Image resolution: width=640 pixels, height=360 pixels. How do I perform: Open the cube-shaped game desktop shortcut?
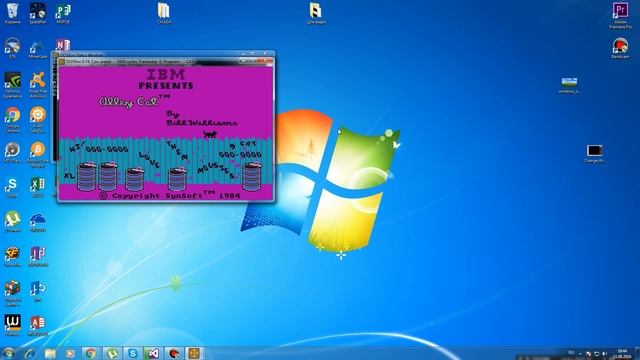pyautogui.click(x=12, y=292)
